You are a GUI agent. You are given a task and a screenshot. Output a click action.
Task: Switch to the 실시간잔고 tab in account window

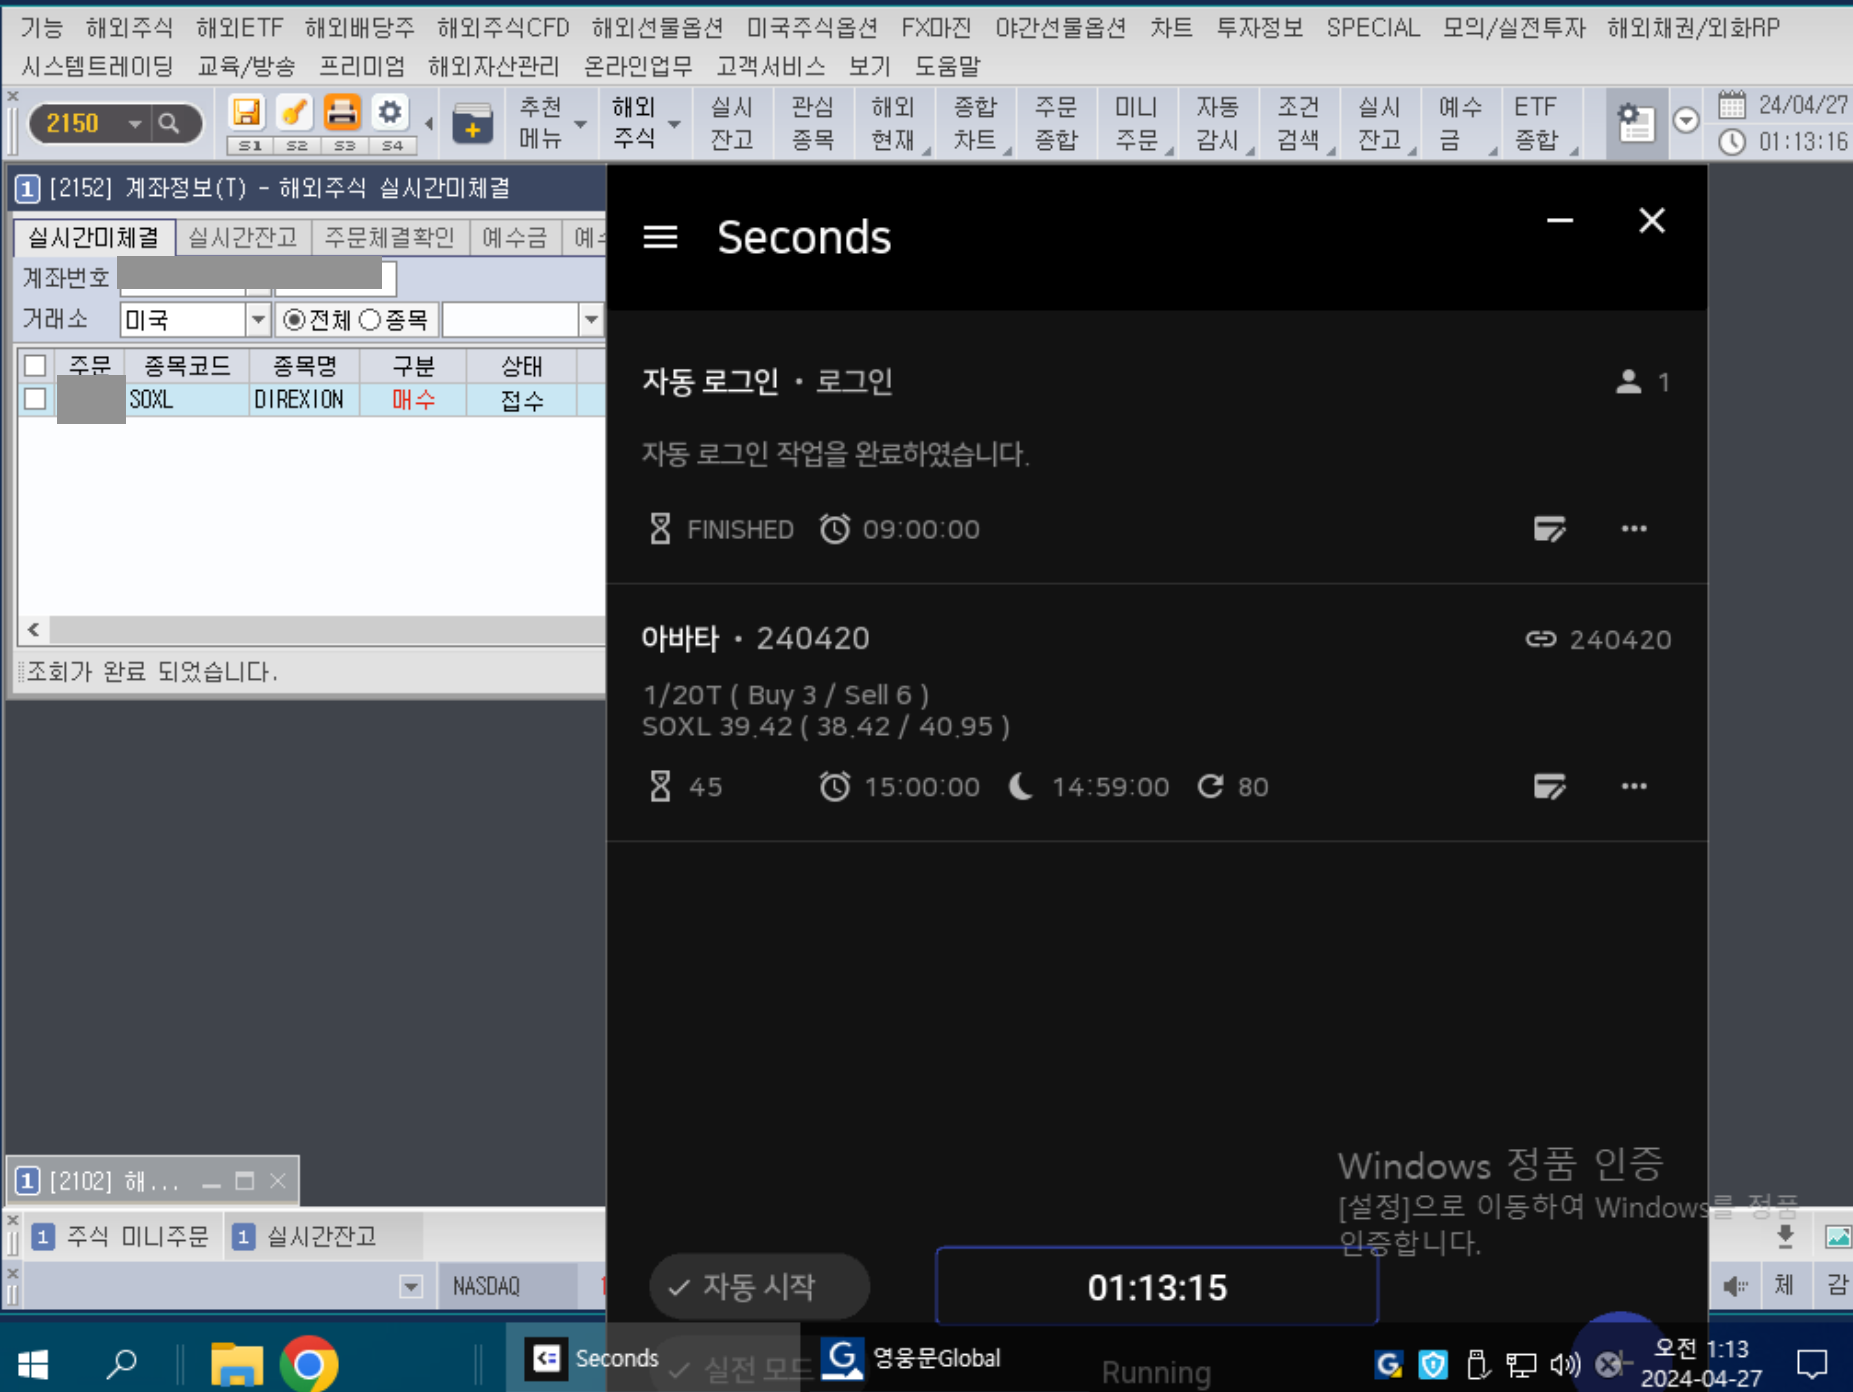tap(243, 237)
